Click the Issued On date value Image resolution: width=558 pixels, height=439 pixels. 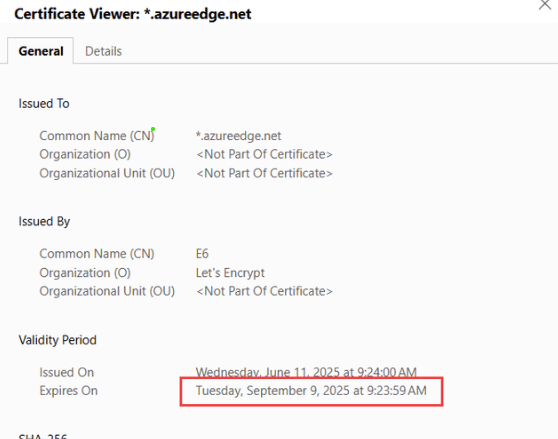click(x=306, y=372)
